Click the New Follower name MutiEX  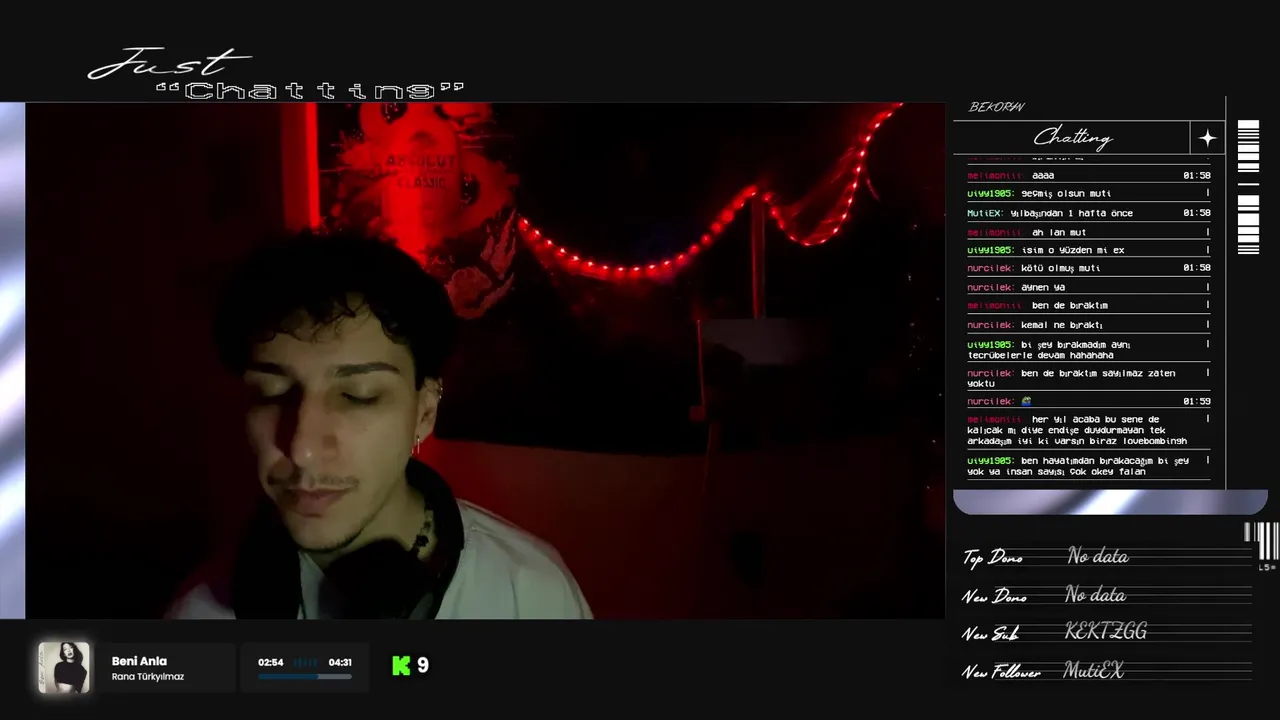[1093, 671]
